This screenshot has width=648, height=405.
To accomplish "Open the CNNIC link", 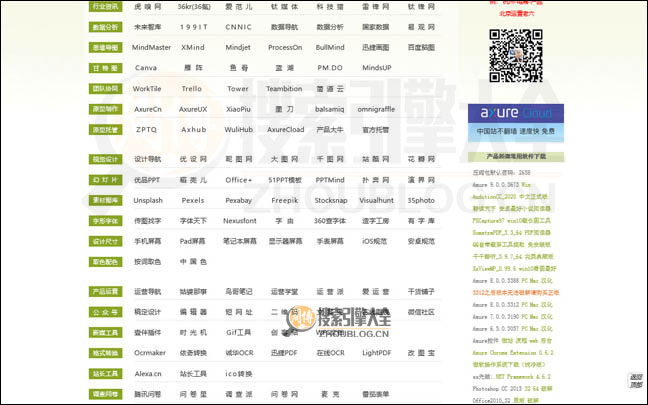I will click(238, 27).
